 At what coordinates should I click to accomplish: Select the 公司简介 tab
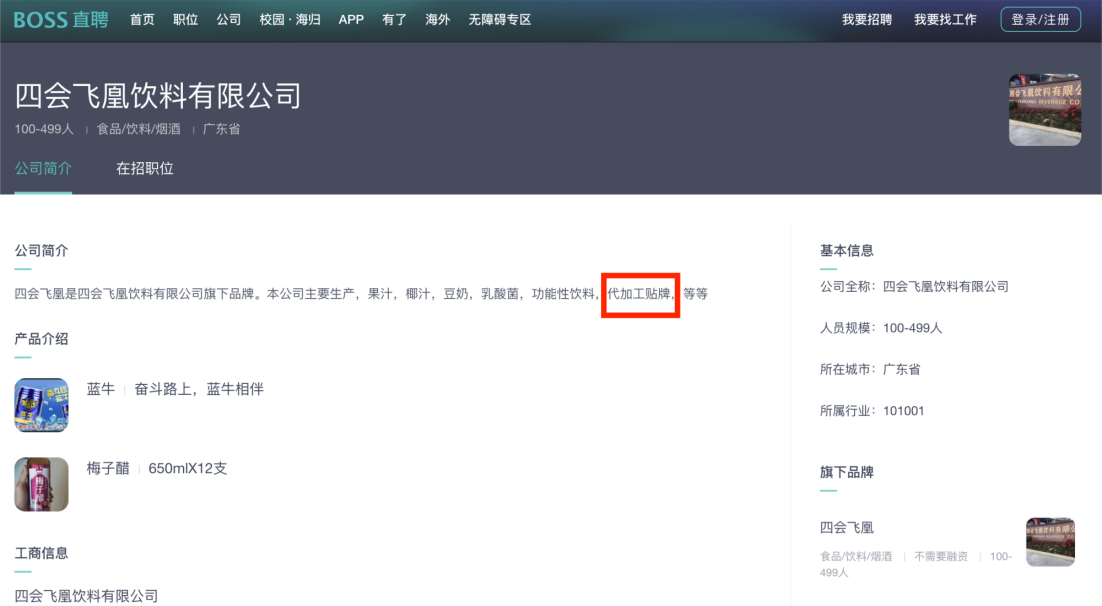click(43, 169)
